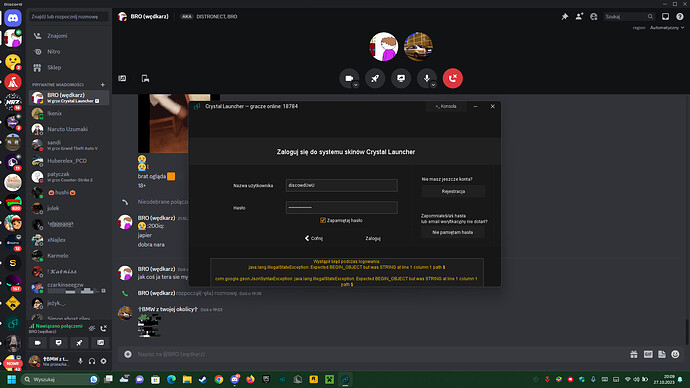Pop out call window icon
This screenshot has width=690, height=388.
tap(145, 79)
